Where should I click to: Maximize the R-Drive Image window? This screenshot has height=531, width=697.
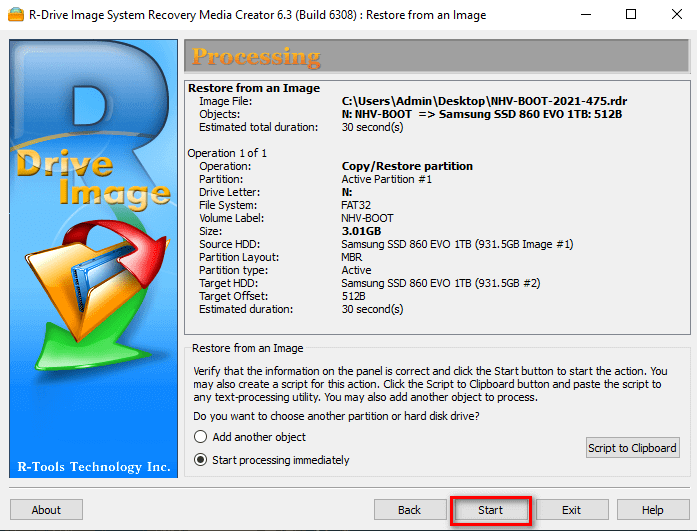[630, 15]
